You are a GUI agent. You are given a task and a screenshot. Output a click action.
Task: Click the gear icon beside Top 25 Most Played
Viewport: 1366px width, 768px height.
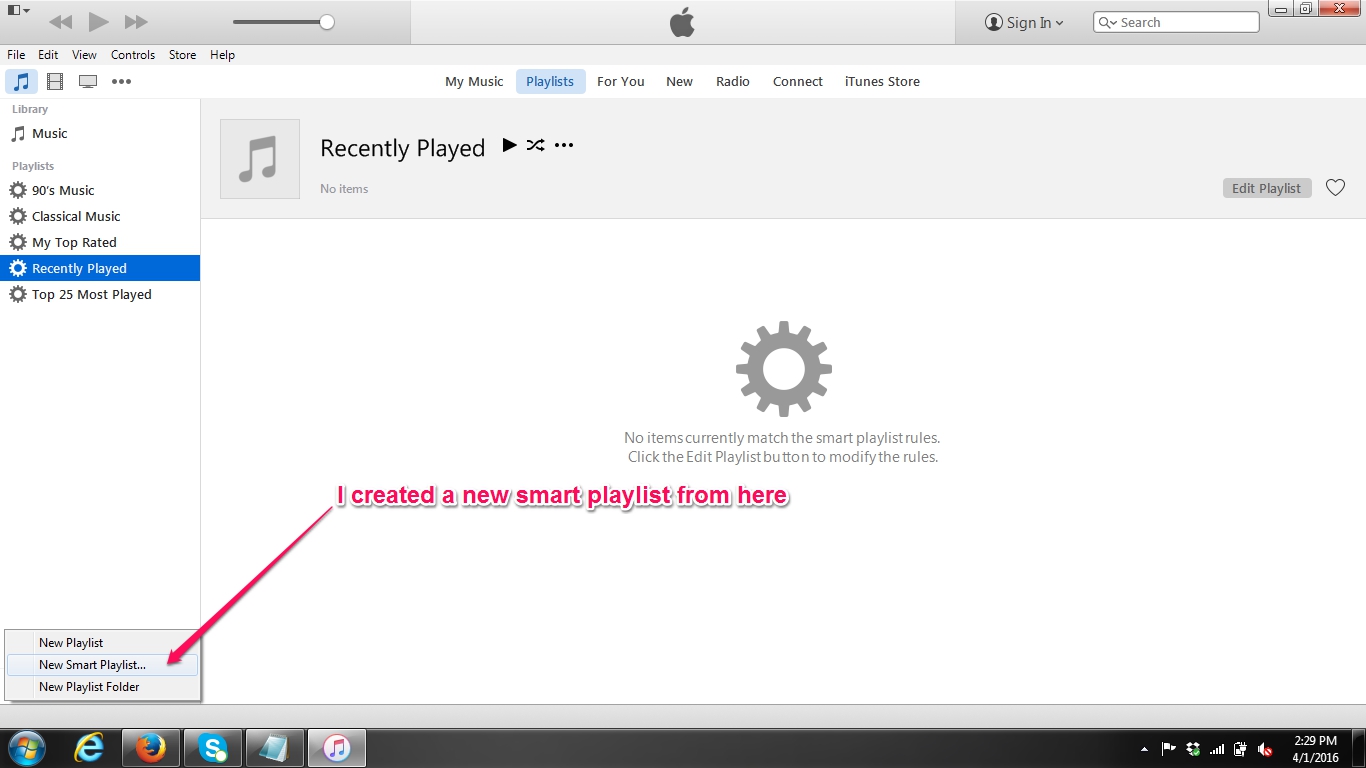[x=18, y=294]
